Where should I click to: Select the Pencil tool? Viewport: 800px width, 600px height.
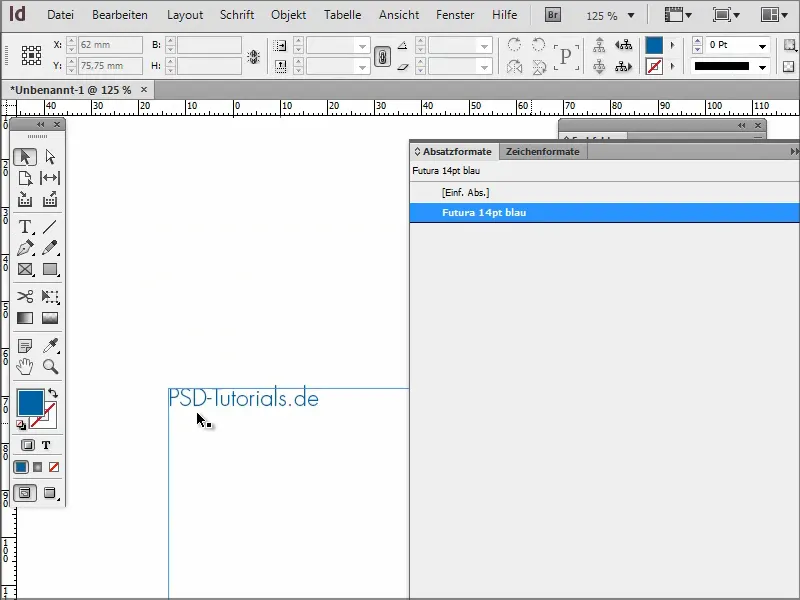click(50, 248)
